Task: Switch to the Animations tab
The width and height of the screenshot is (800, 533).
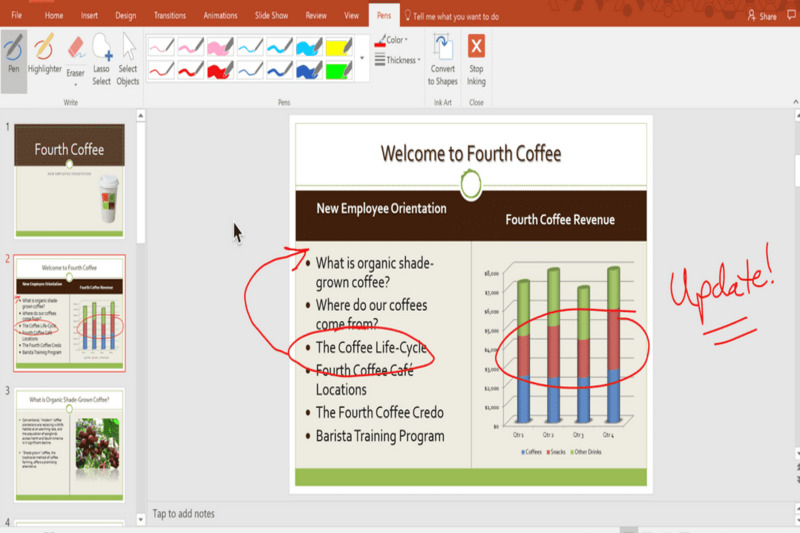Action: (221, 16)
